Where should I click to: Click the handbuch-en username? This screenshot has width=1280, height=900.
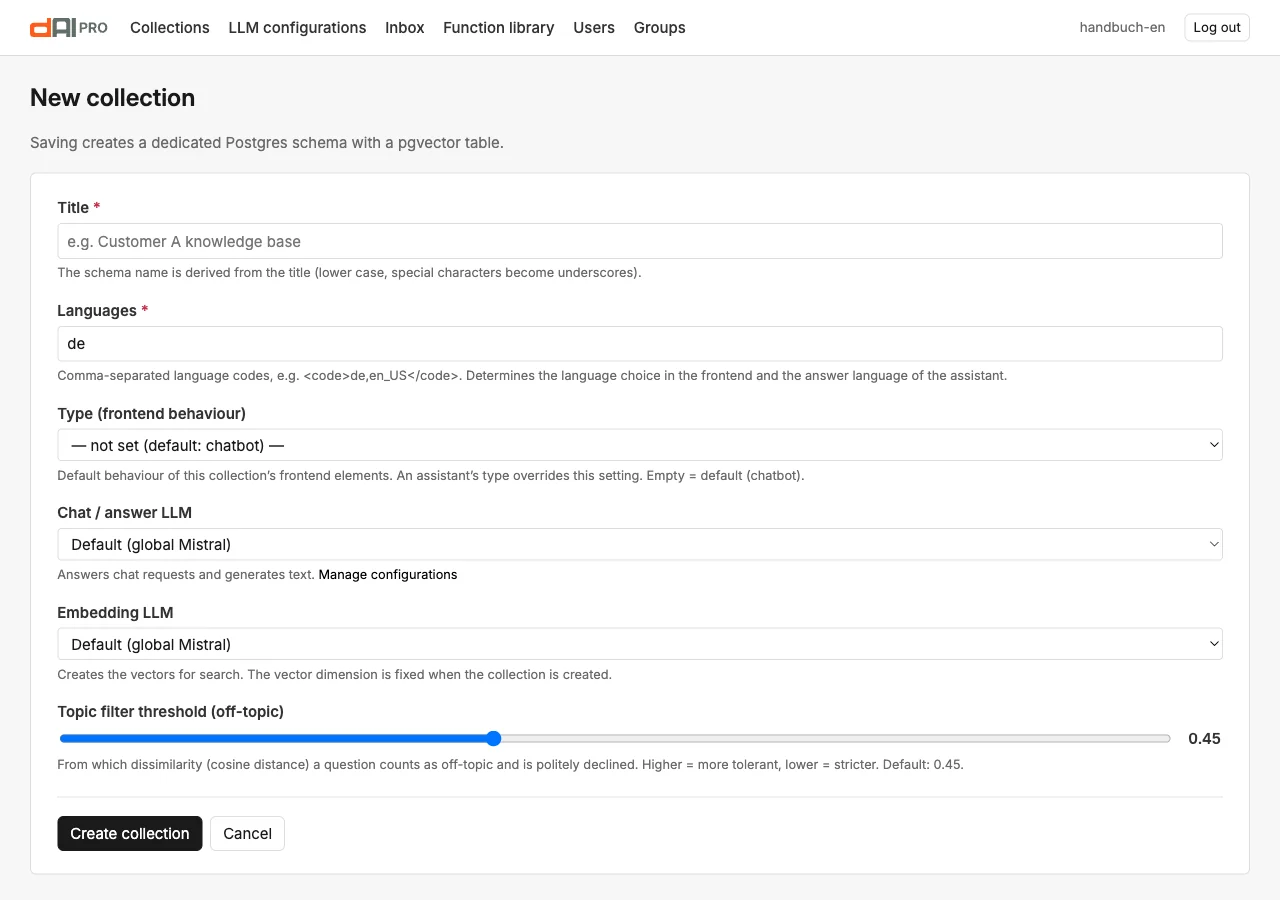[x=1122, y=28]
